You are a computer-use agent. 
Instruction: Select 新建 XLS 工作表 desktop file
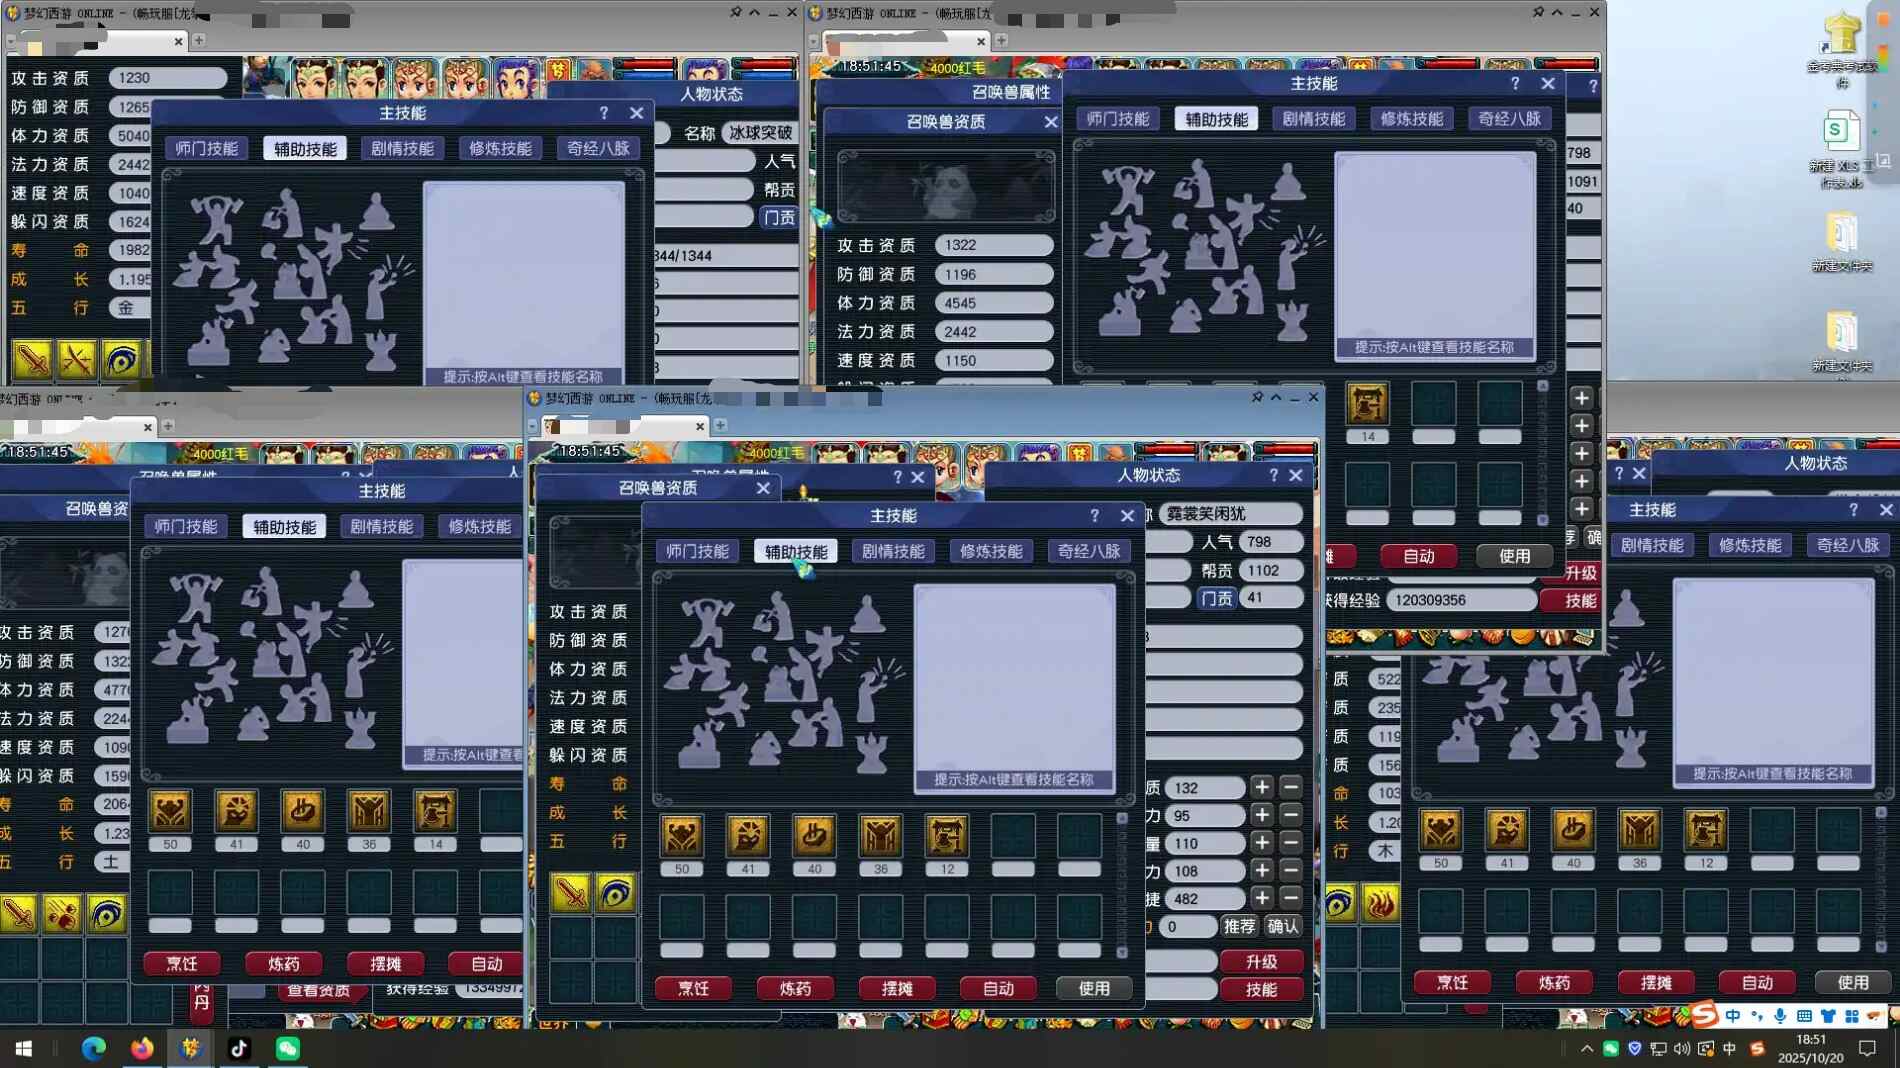(1841, 148)
